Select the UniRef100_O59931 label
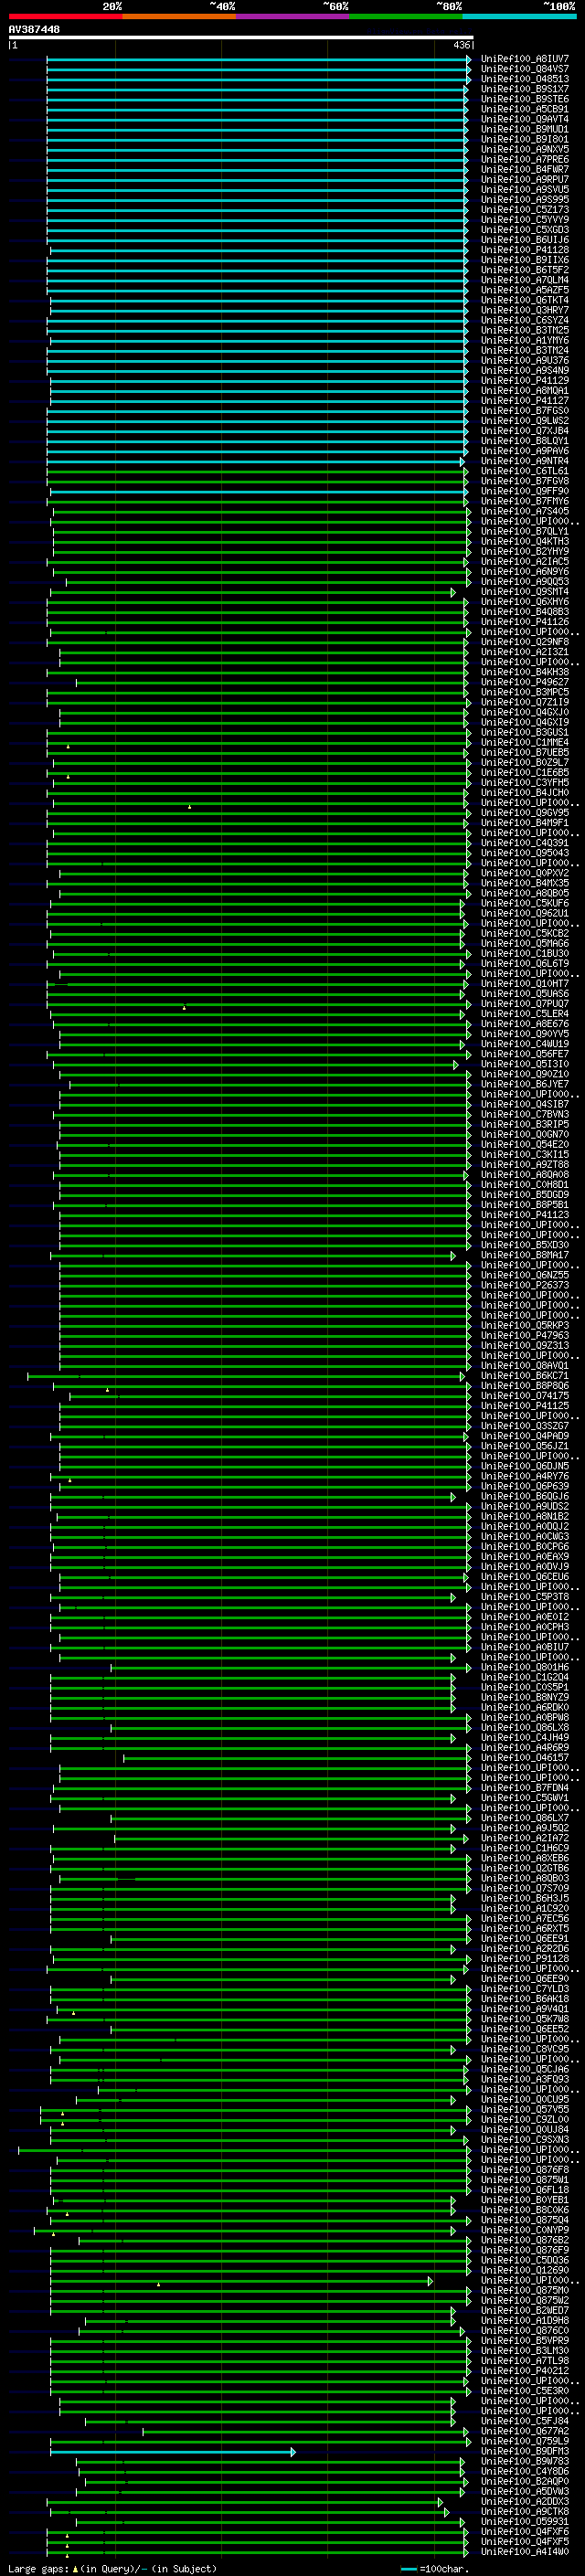The height and width of the screenshot is (2576, 585). [x=524, y=2521]
